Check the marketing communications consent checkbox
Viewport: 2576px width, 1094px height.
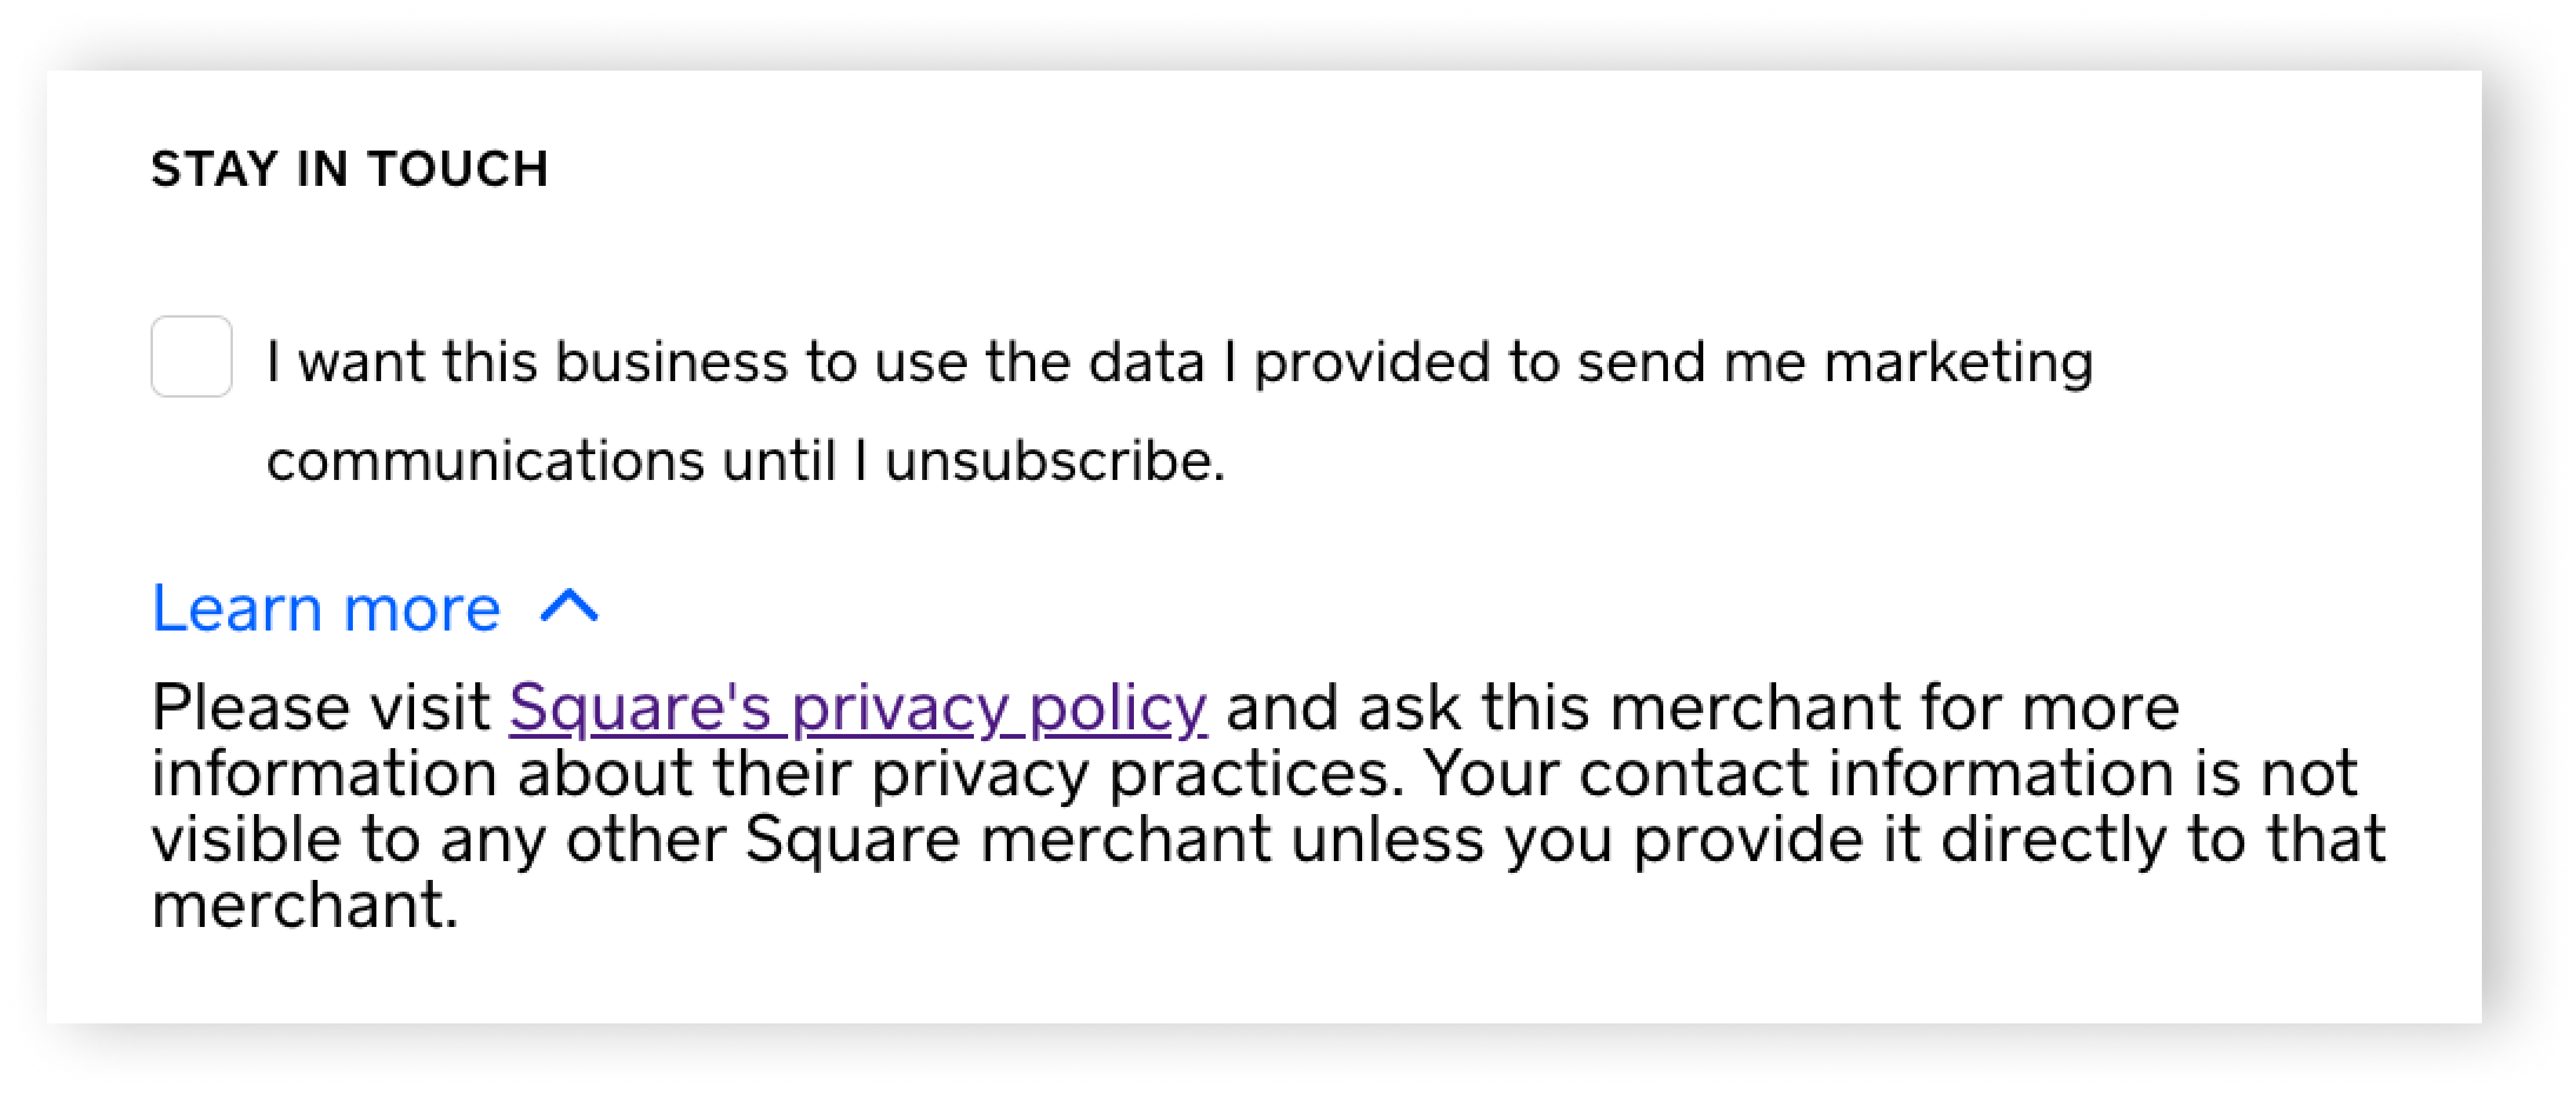click(x=191, y=357)
